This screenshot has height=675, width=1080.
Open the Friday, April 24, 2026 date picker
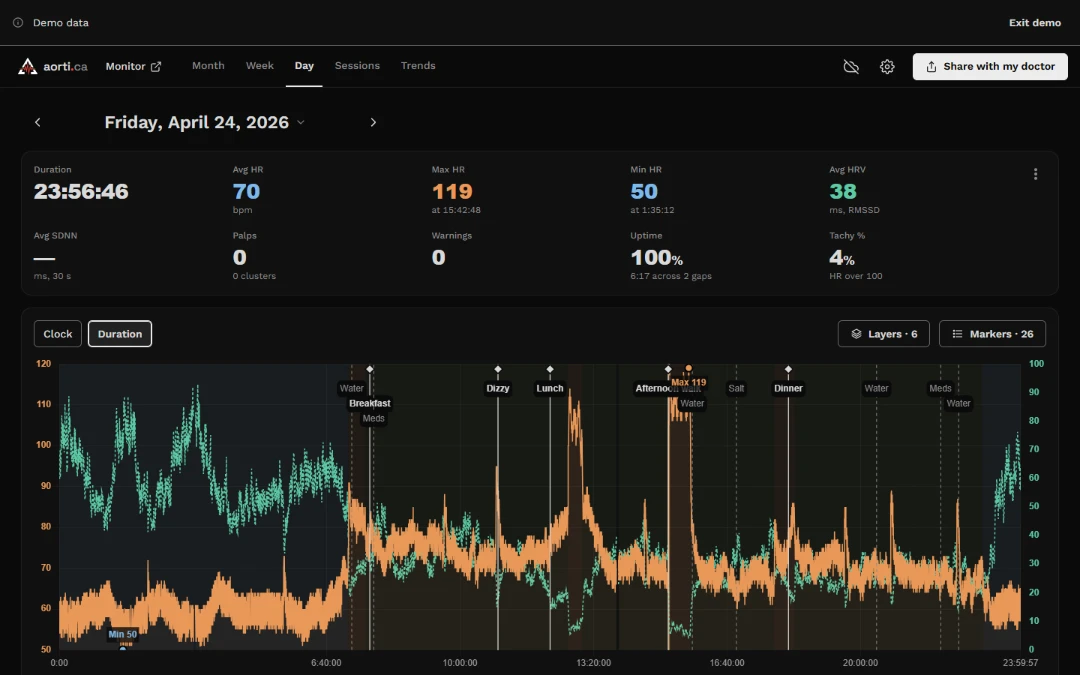click(205, 122)
